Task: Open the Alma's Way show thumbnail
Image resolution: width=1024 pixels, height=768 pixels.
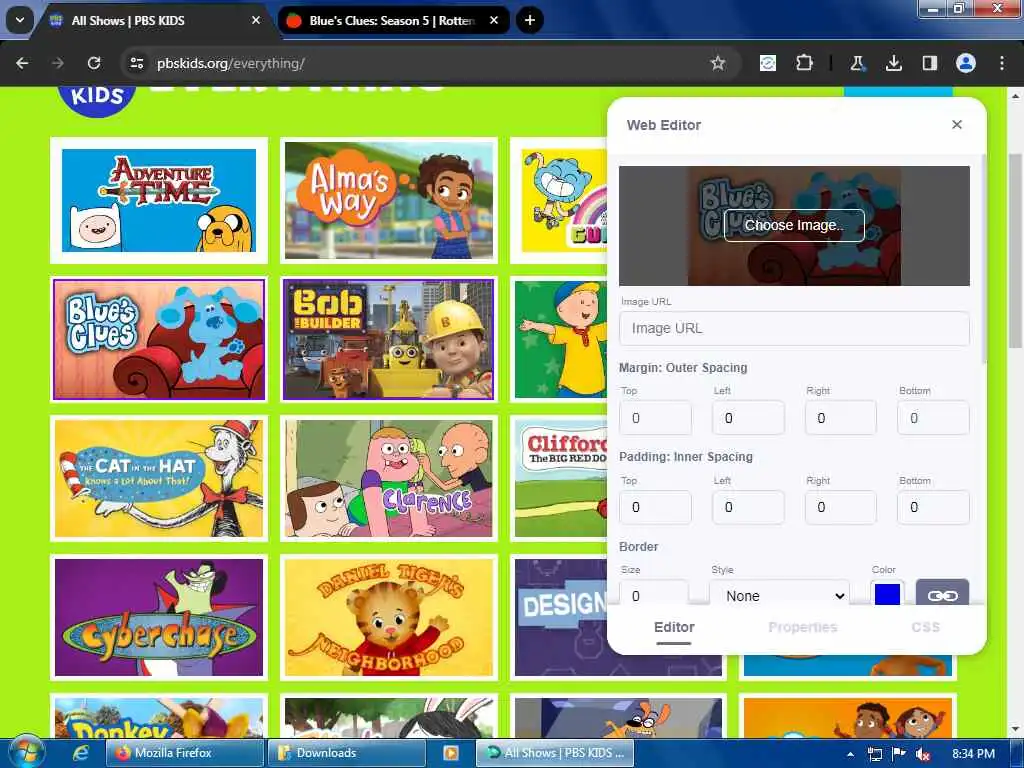Action: 389,200
